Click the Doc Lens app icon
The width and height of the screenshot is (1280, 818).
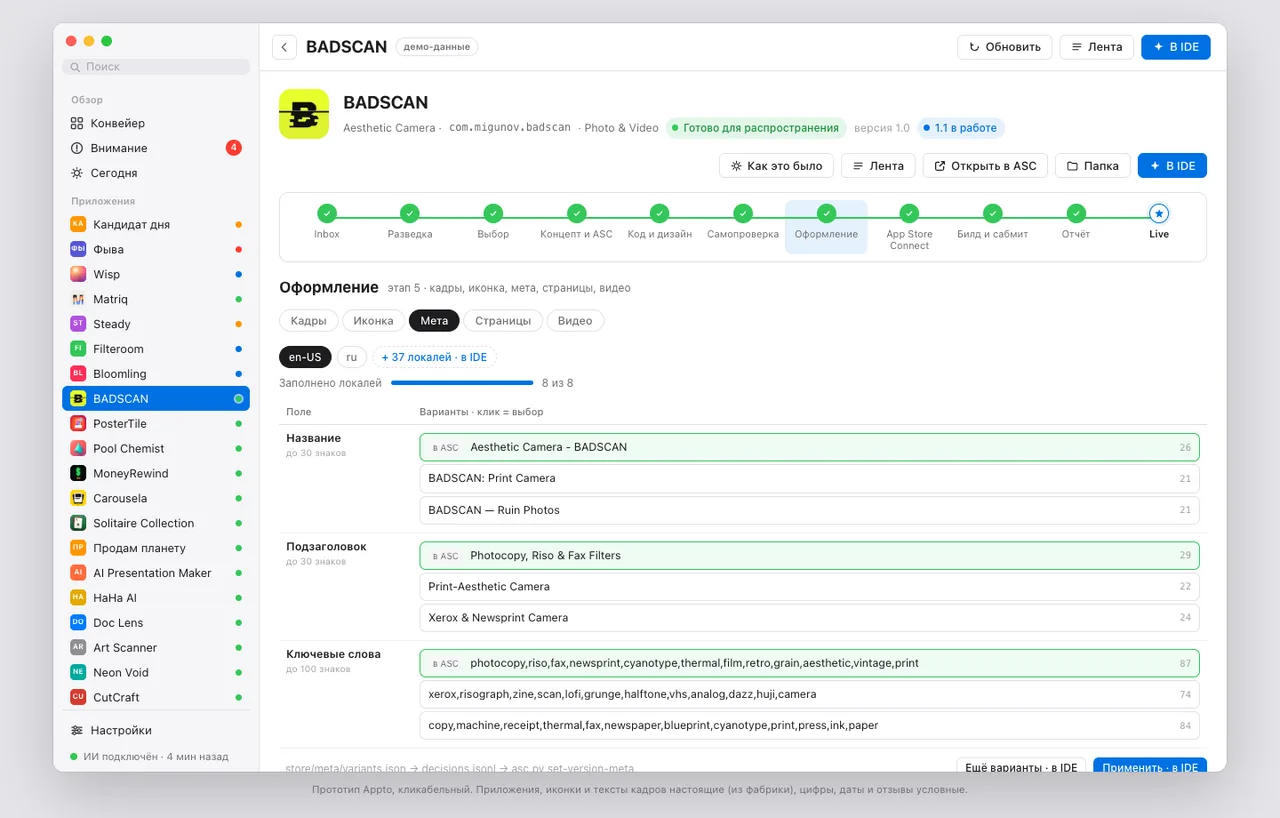[x=78, y=623]
